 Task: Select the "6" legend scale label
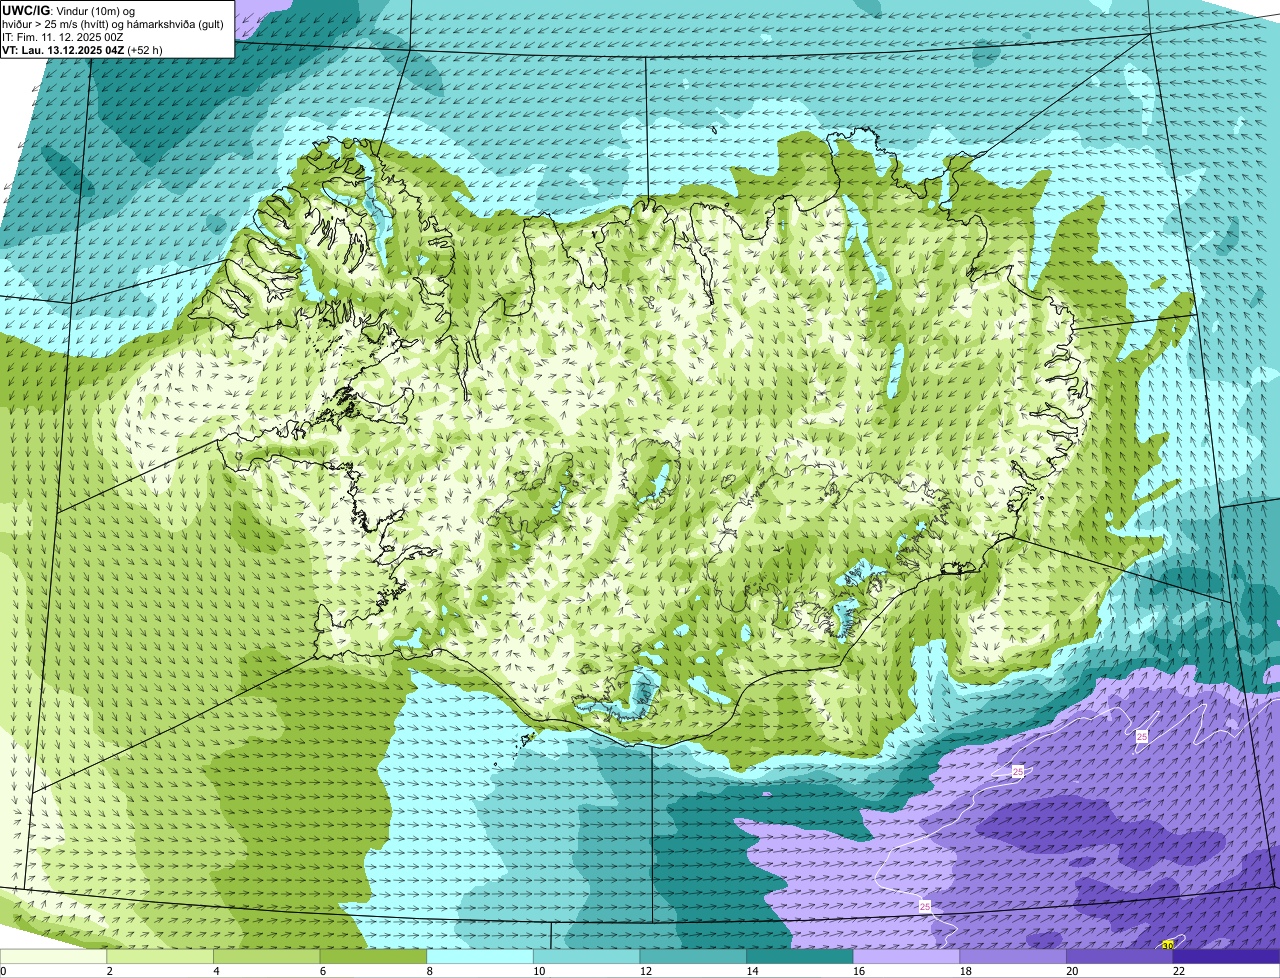[x=323, y=971]
